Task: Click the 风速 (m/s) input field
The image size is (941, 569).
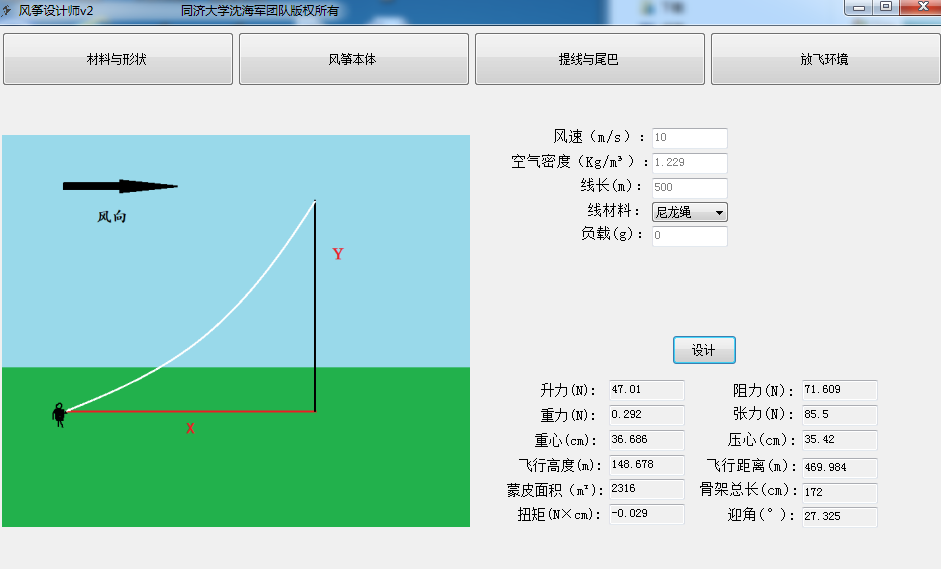Action: (x=689, y=138)
